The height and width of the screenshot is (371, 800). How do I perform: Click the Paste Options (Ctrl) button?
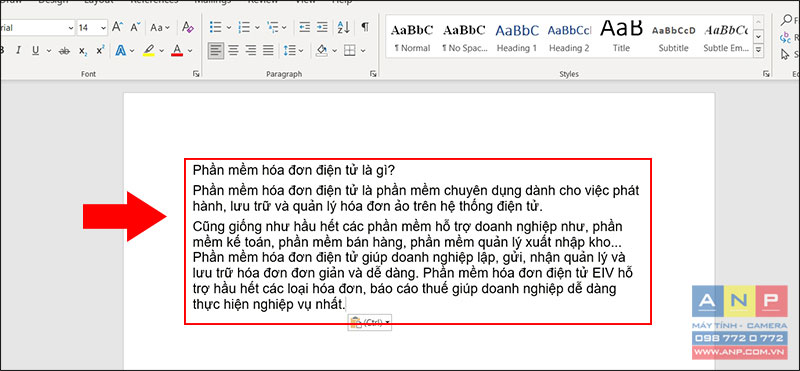(370, 322)
